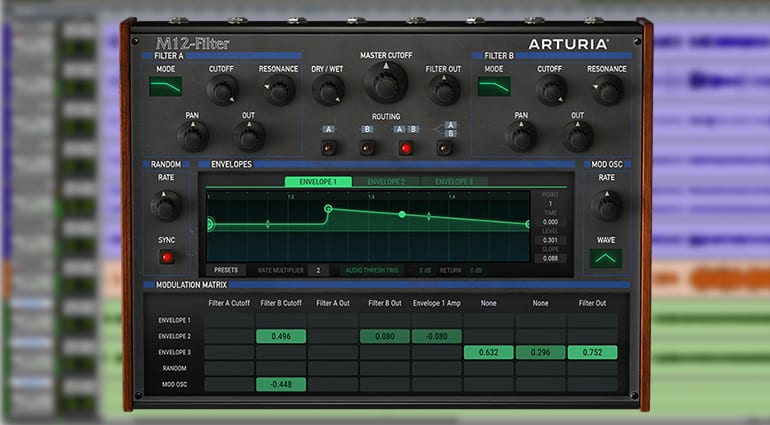Click the Point number field showing 1
This screenshot has height=425, width=770.
tap(550, 204)
